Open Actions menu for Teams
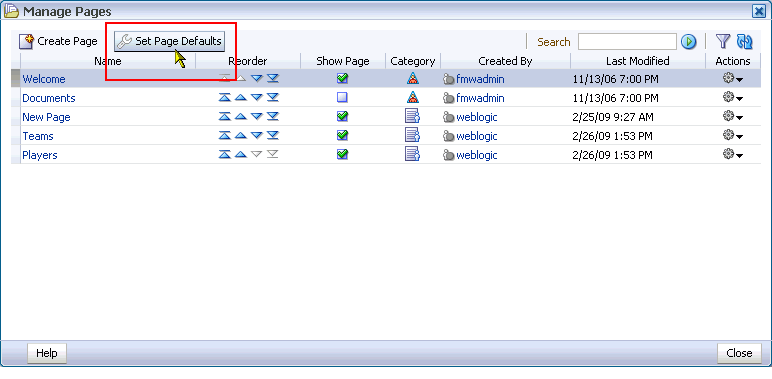Viewport: 772px width, 379px height. coord(733,135)
